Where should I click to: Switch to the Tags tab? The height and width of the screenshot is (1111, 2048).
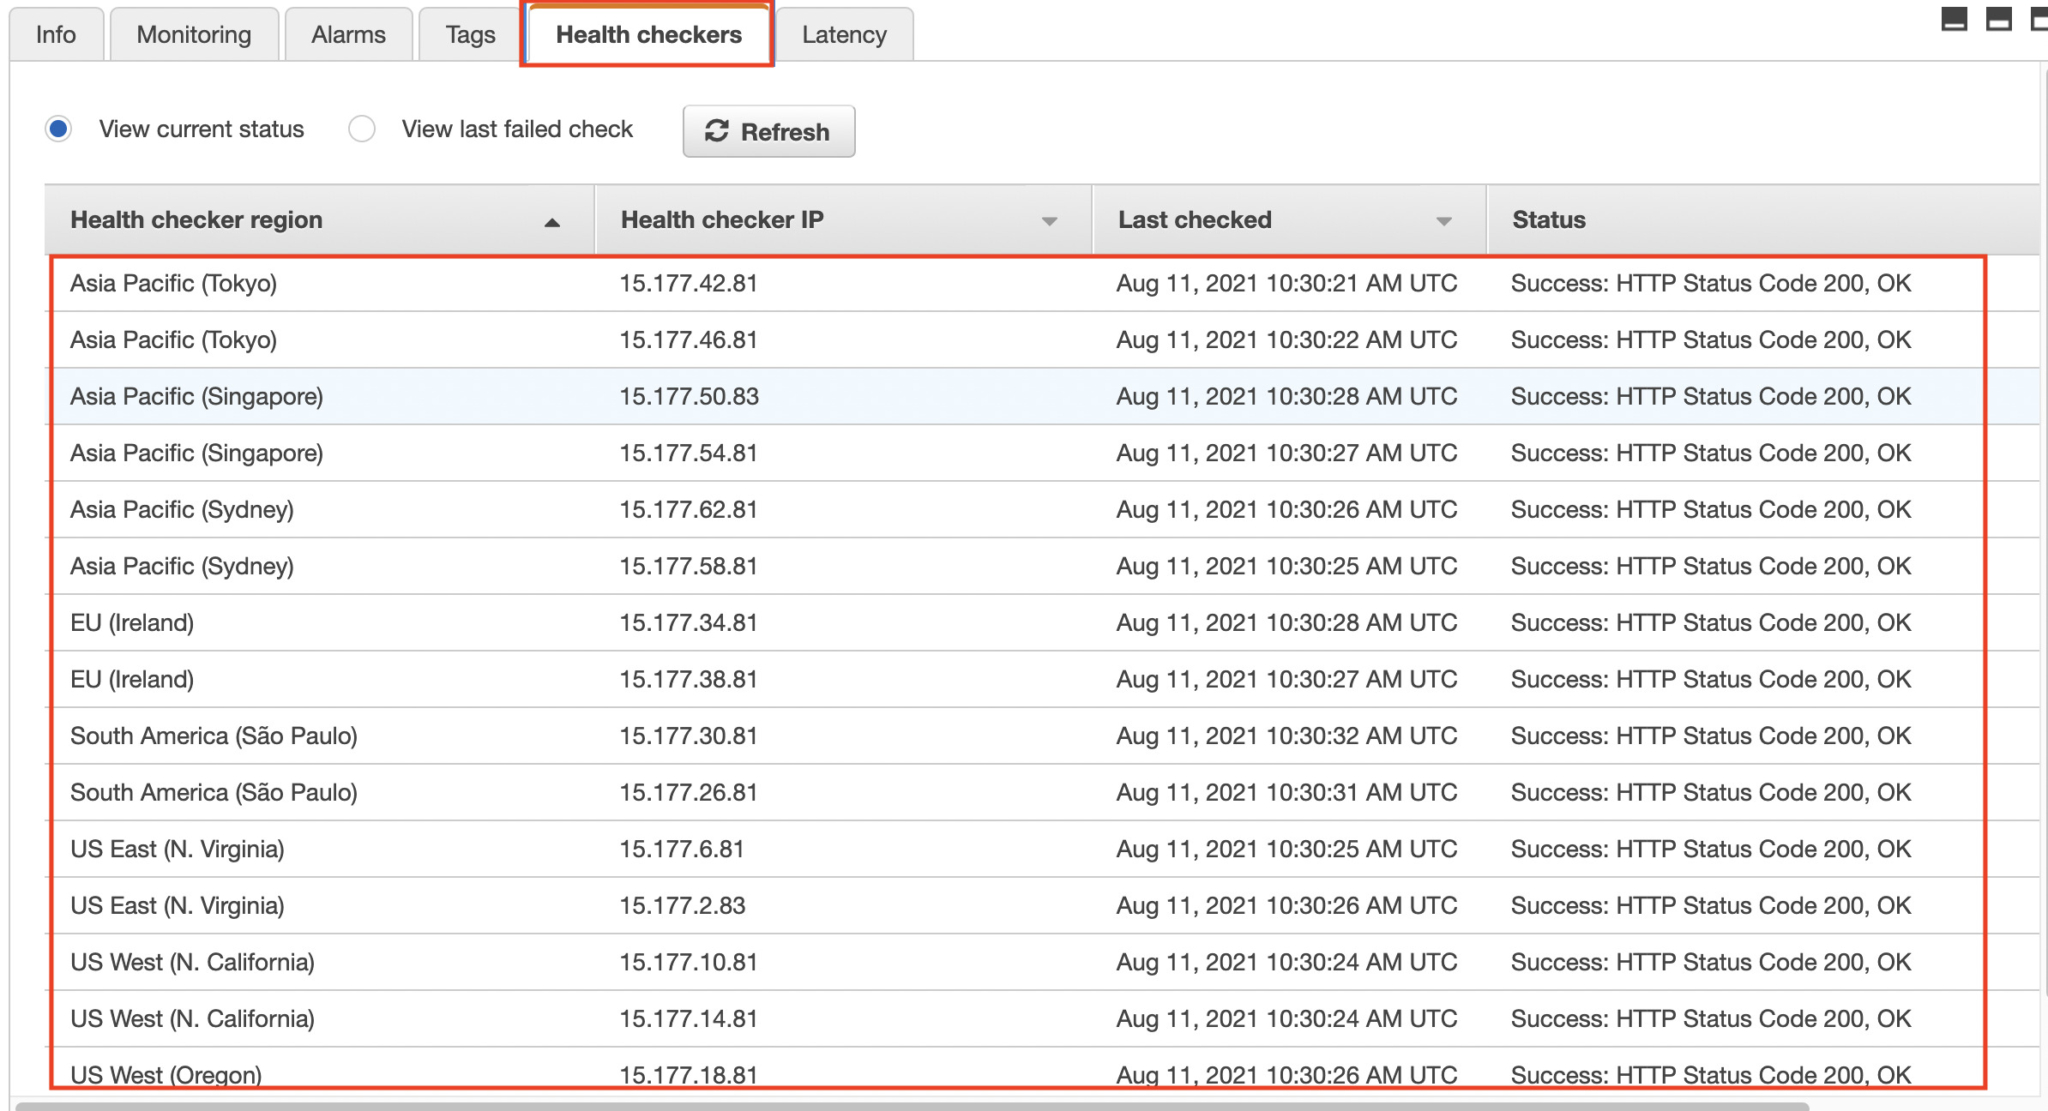click(470, 35)
